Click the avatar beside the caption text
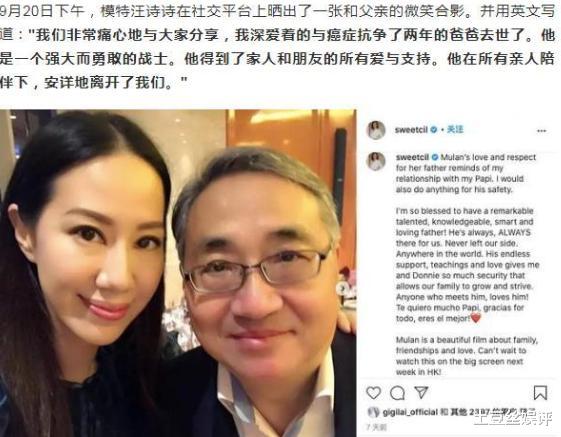The height and width of the screenshot is (437, 561). [x=376, y=161]
